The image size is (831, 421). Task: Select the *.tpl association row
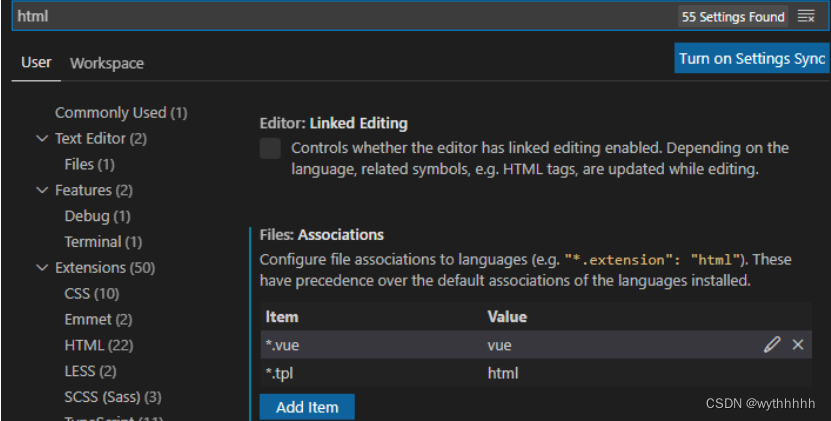point(500,374)
